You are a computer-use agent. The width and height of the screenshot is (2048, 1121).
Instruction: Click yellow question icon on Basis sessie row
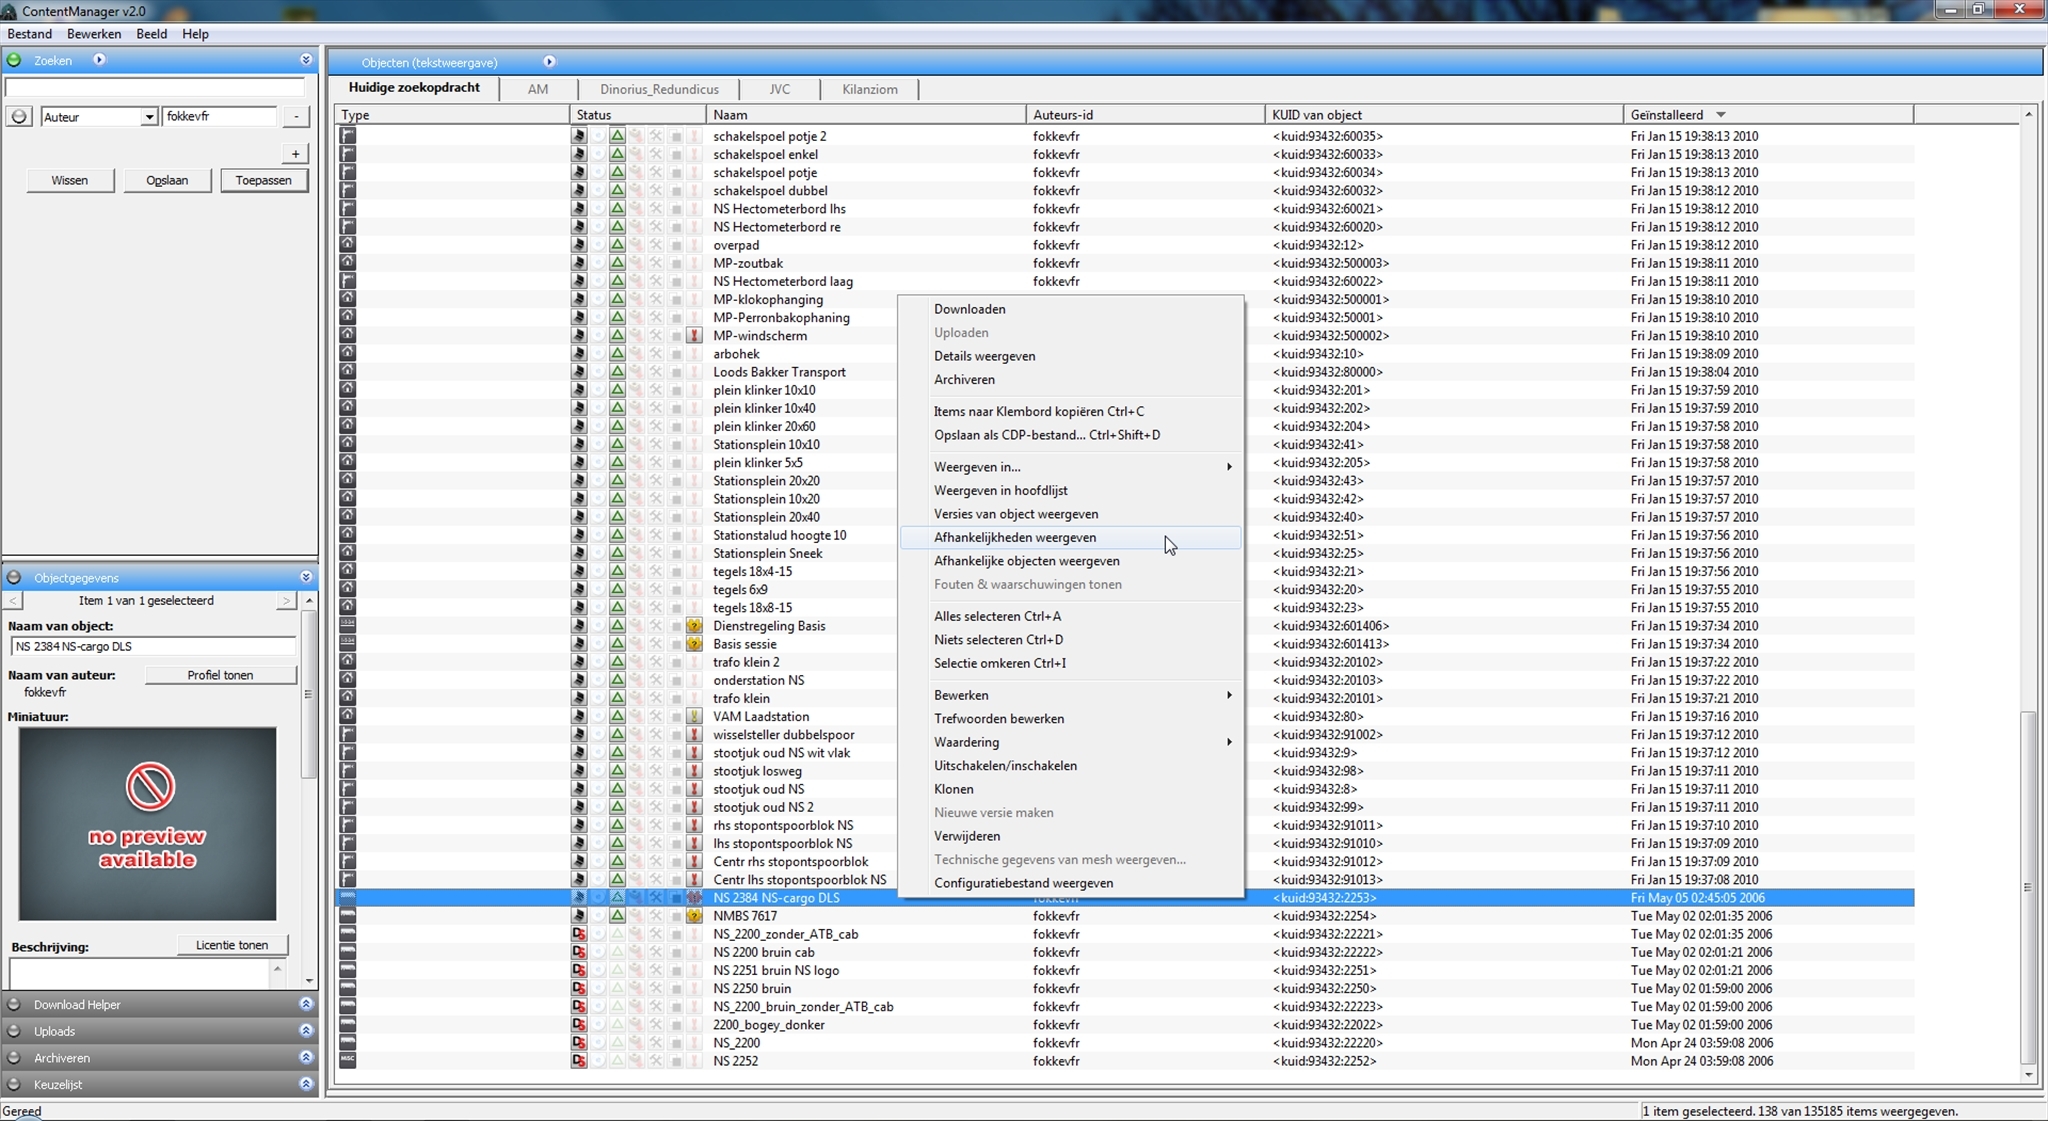[x=694, y=644]
